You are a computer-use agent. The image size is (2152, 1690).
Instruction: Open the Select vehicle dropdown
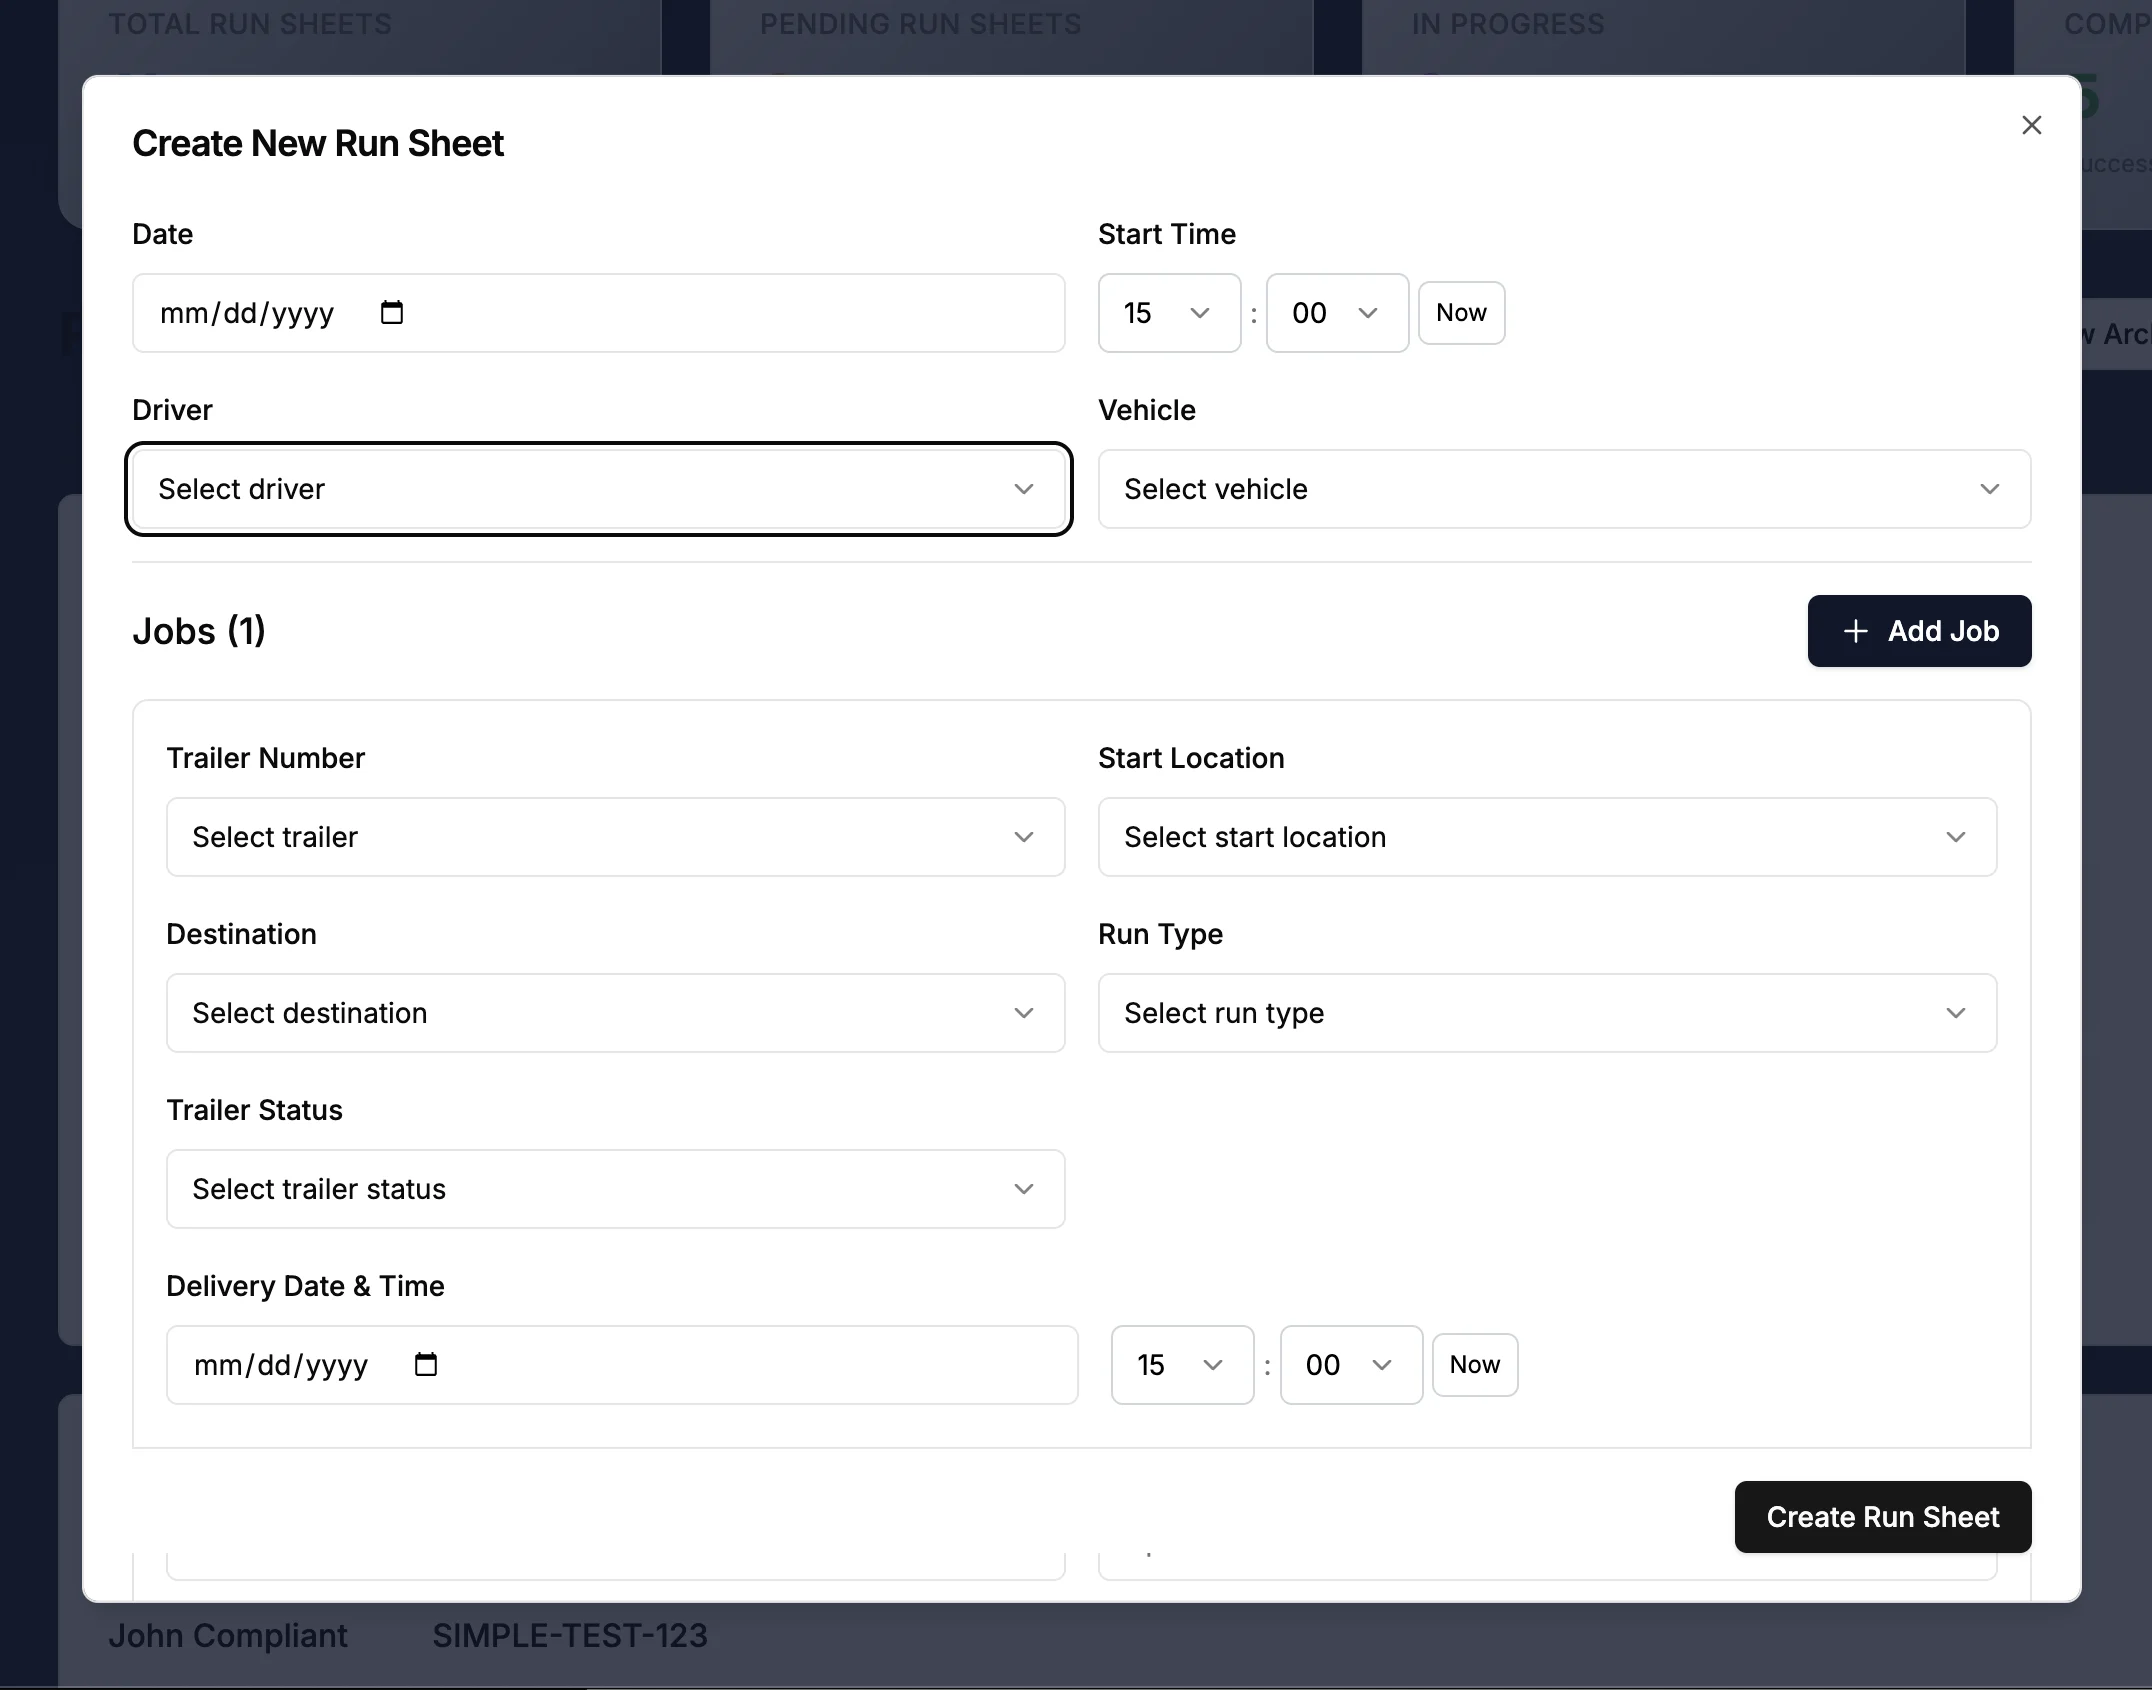[1564, 489]
